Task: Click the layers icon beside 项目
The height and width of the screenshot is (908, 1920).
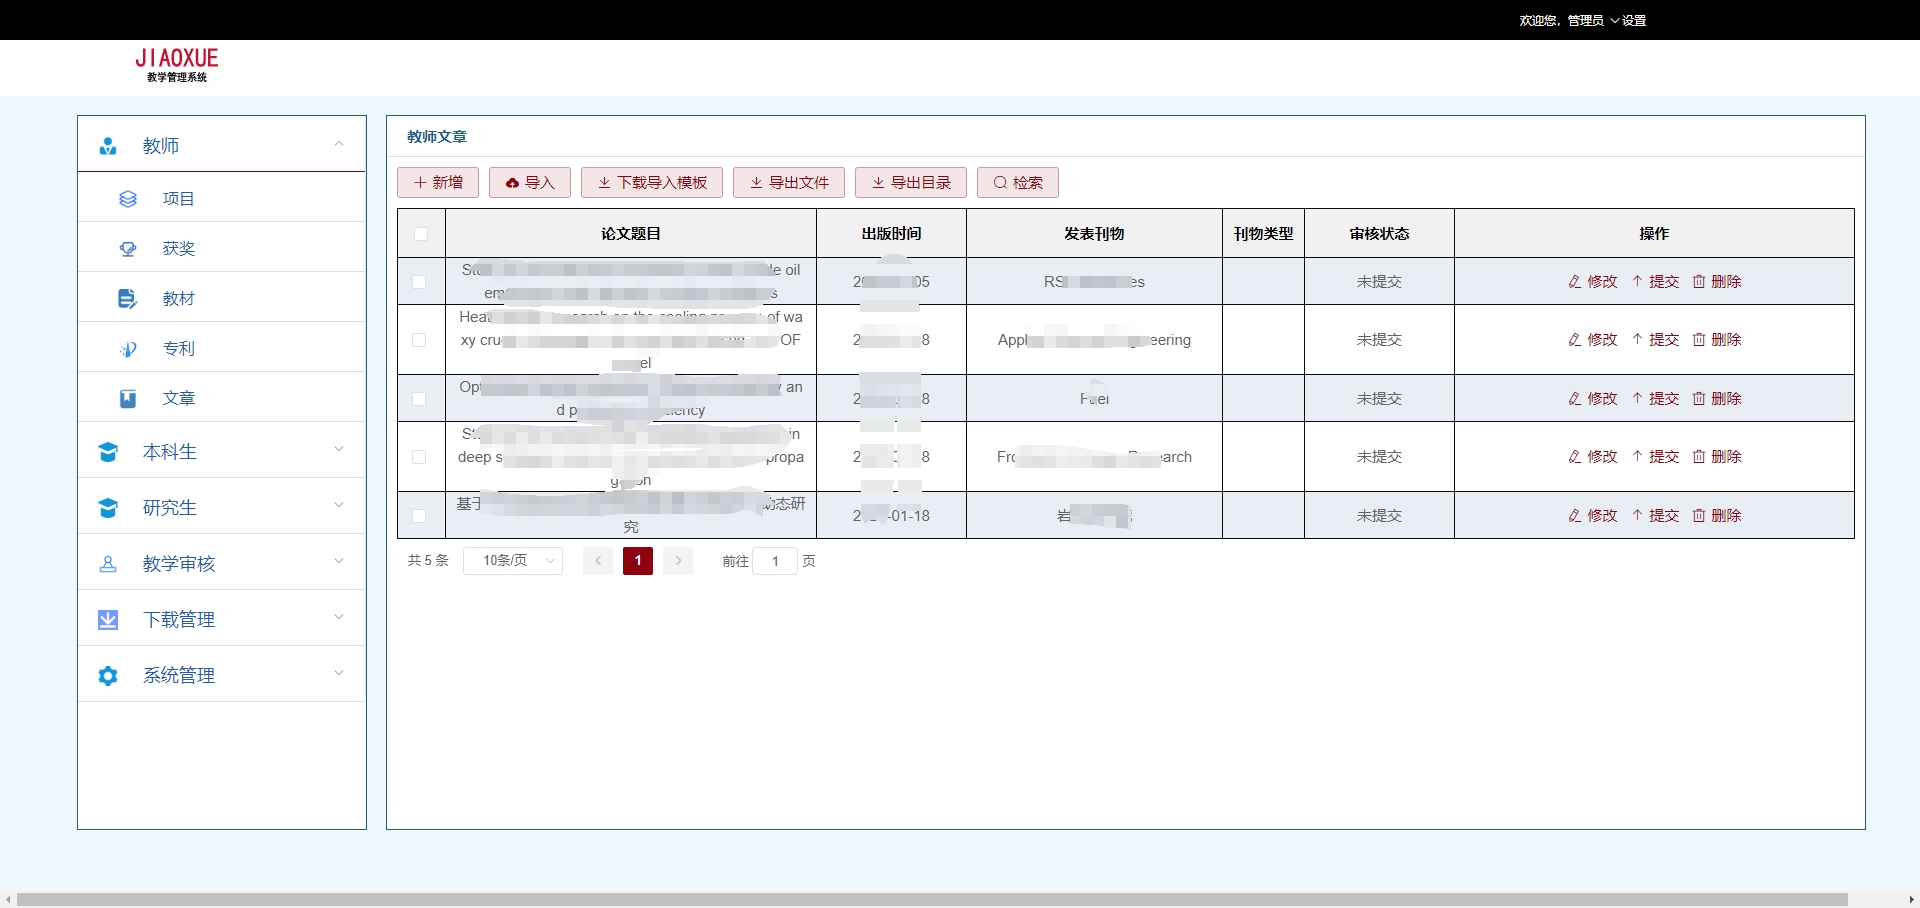Action: (128, 199)
